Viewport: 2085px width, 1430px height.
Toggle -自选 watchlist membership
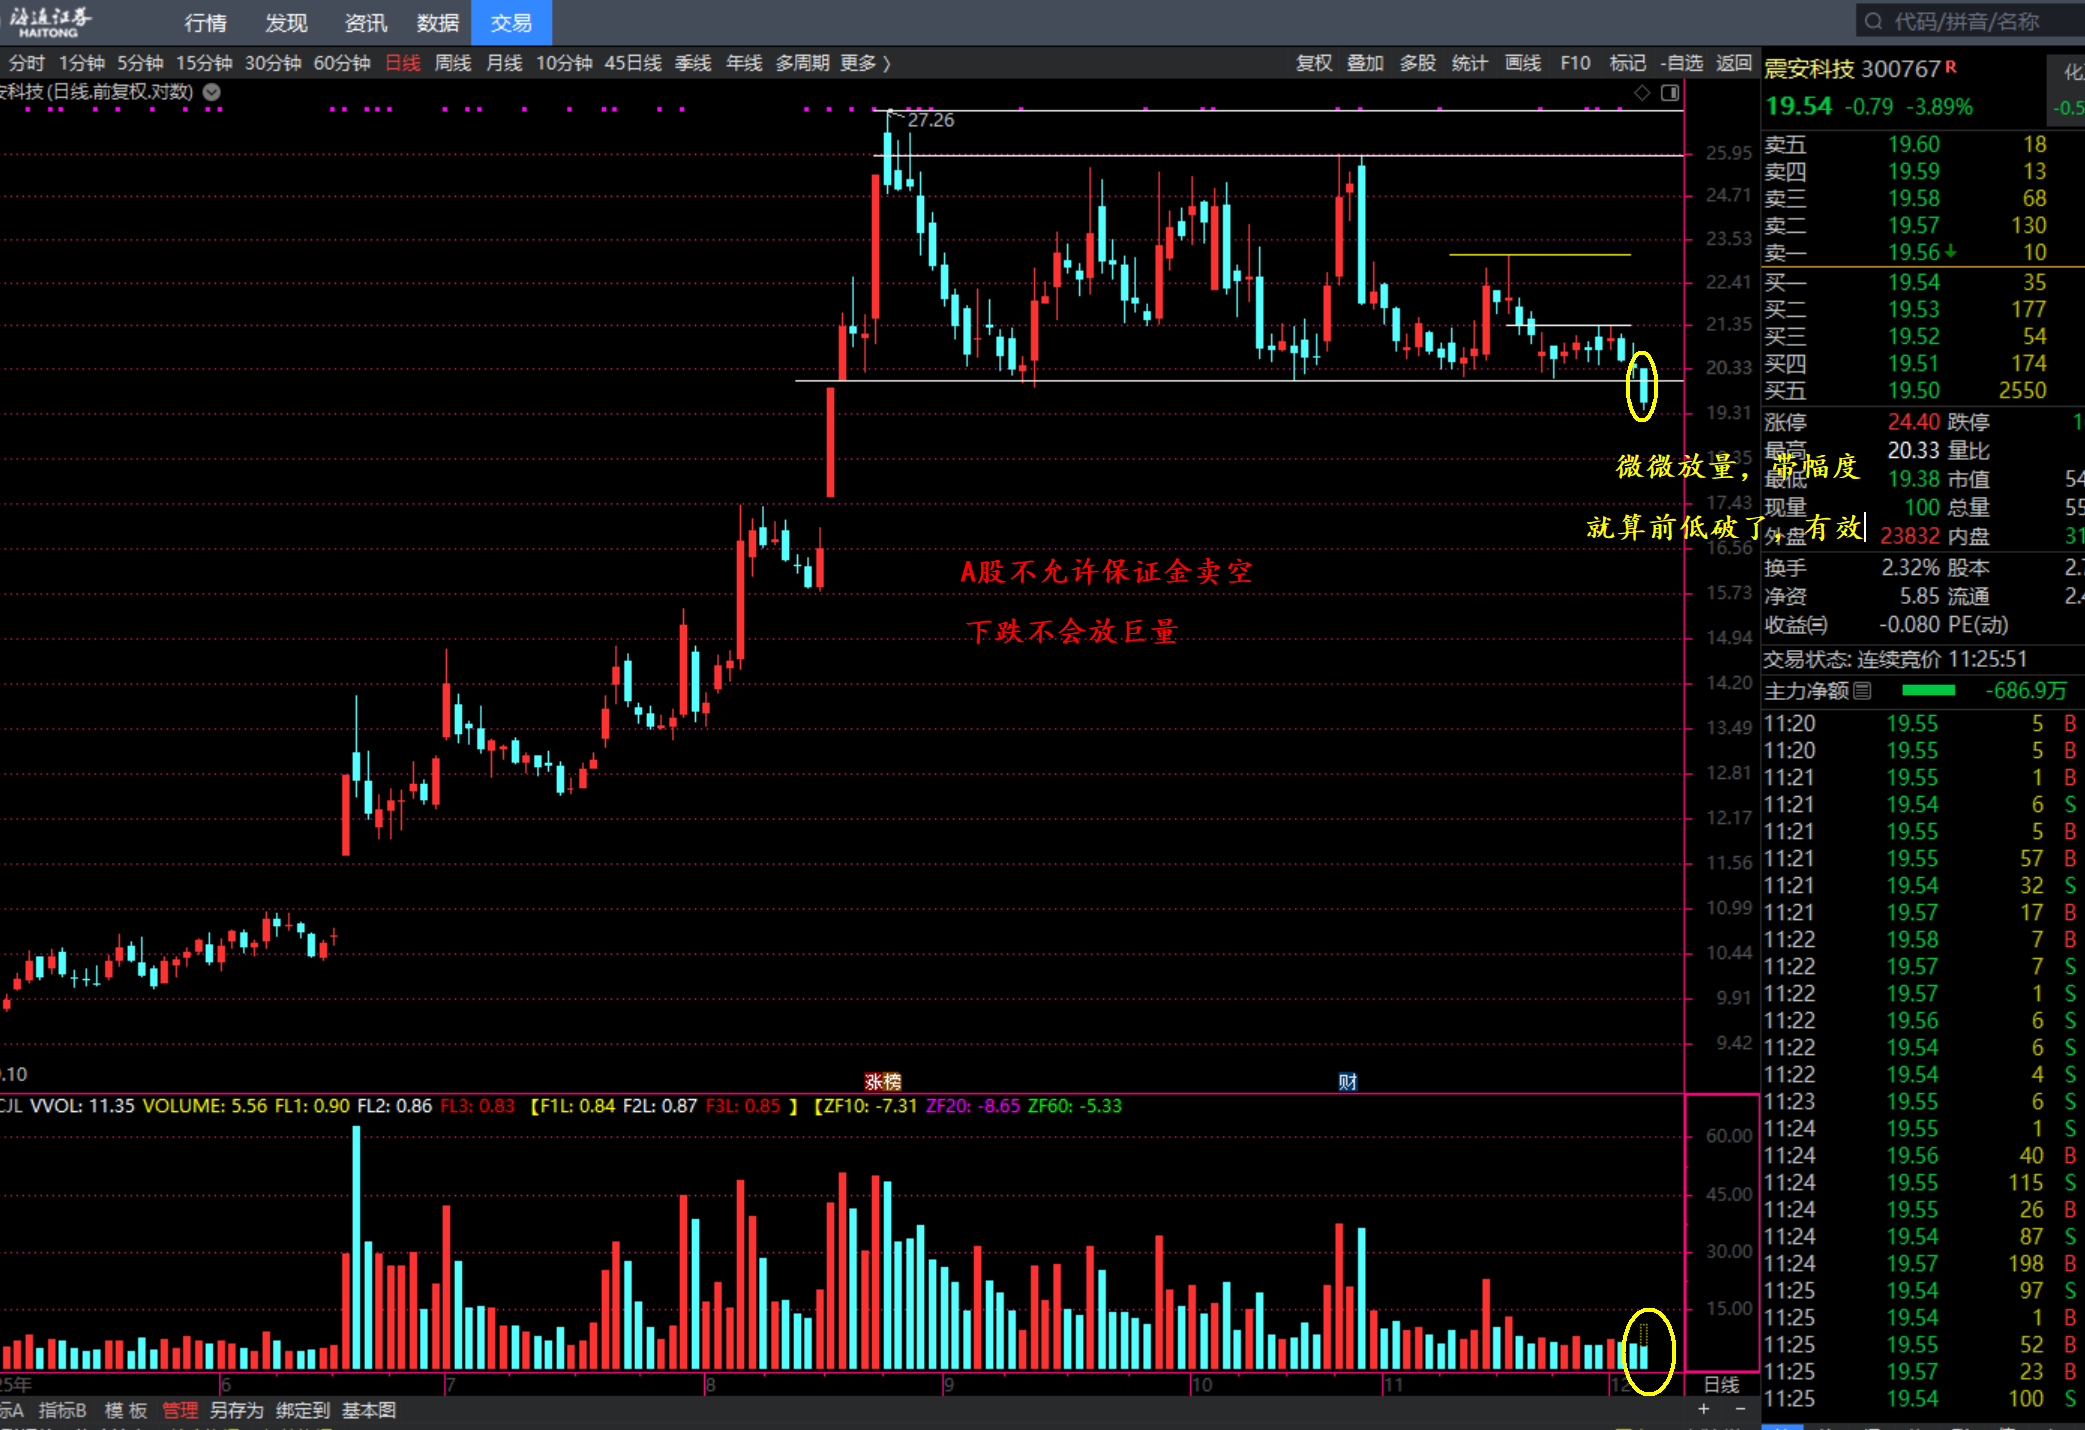click(1681, 63)
